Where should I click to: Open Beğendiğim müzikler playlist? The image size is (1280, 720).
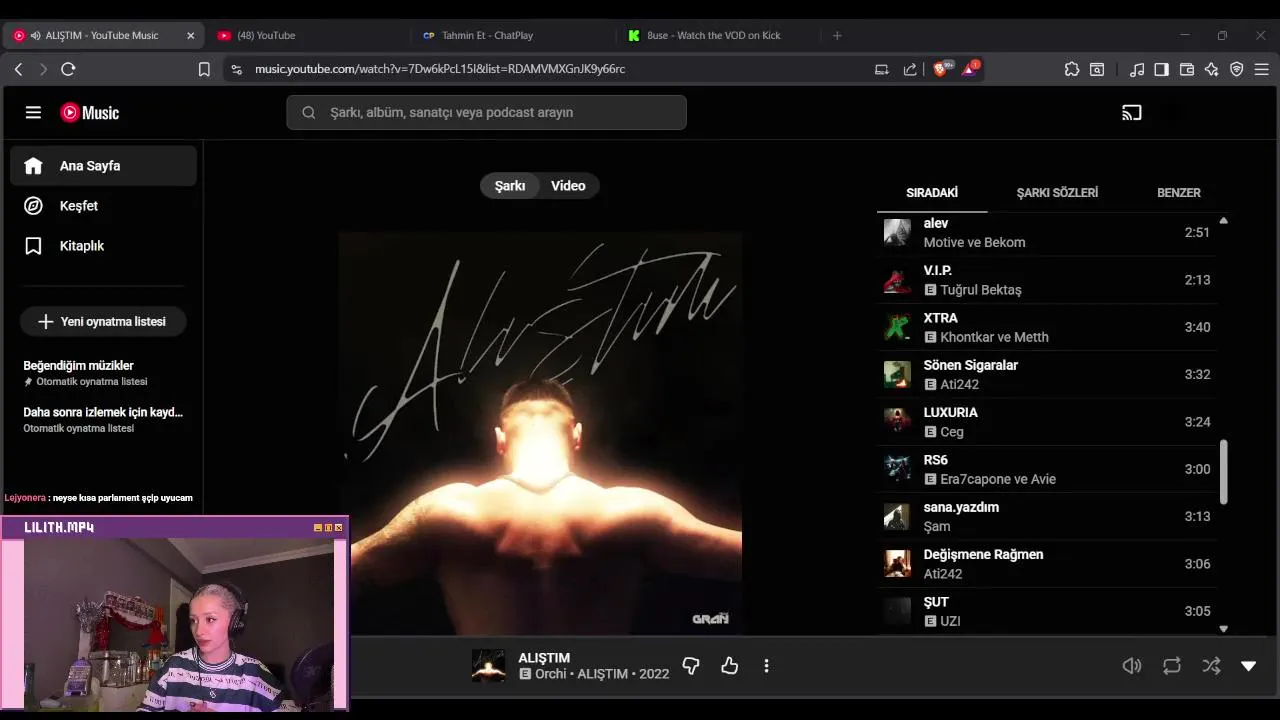tap(103, 373)
